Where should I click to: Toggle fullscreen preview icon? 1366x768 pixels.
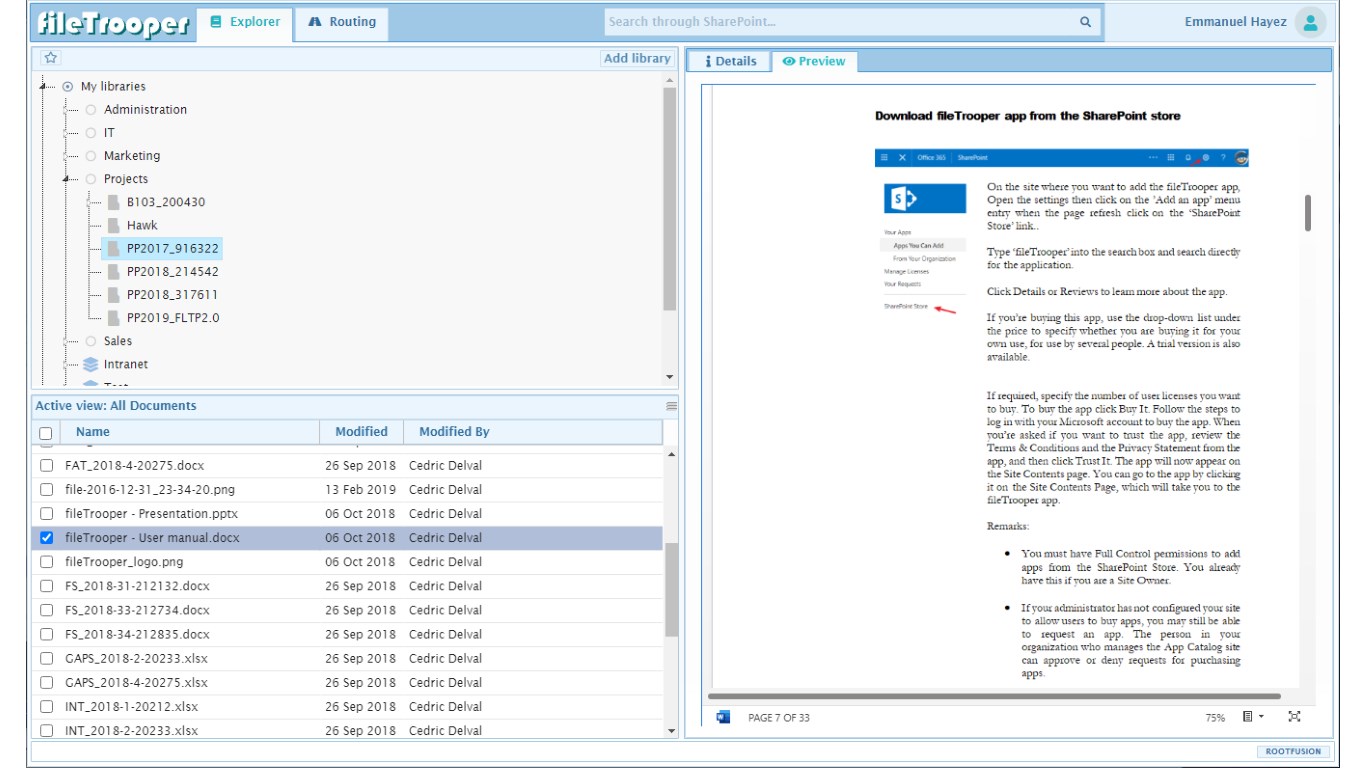(1295, 716)
